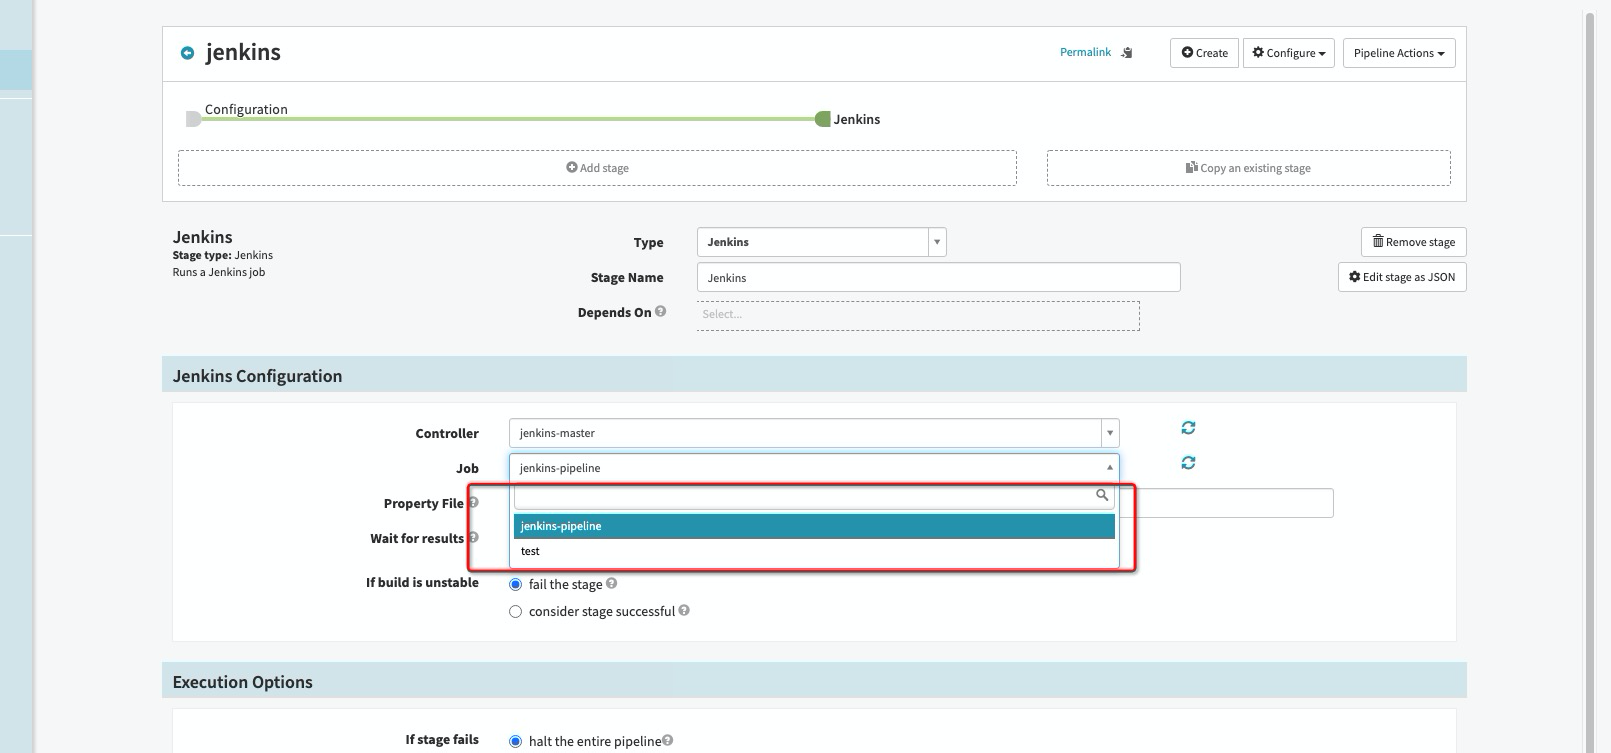Image resolution: width=1611 pixels, height=753 pixels.
Task: Click Copy an existing stage
Action: click(x=1248, y=168)
